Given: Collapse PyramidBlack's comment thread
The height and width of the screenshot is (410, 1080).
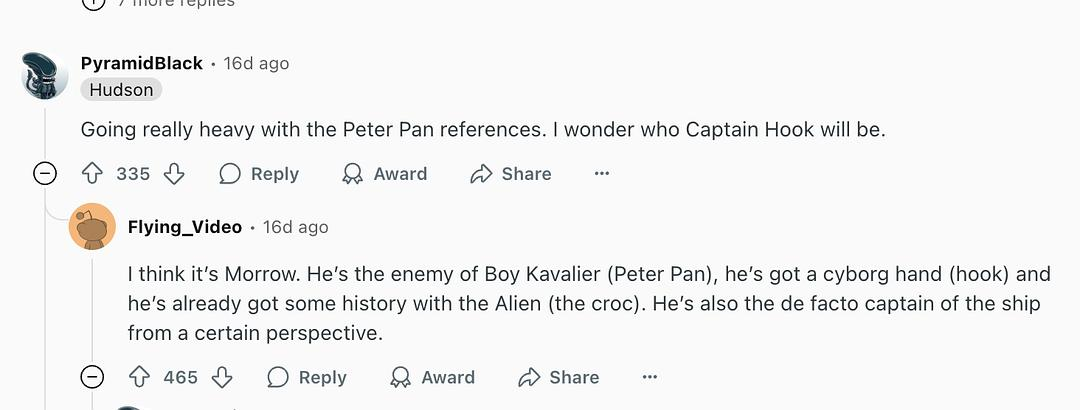Looking at the screenshot, I should [45, 174].
